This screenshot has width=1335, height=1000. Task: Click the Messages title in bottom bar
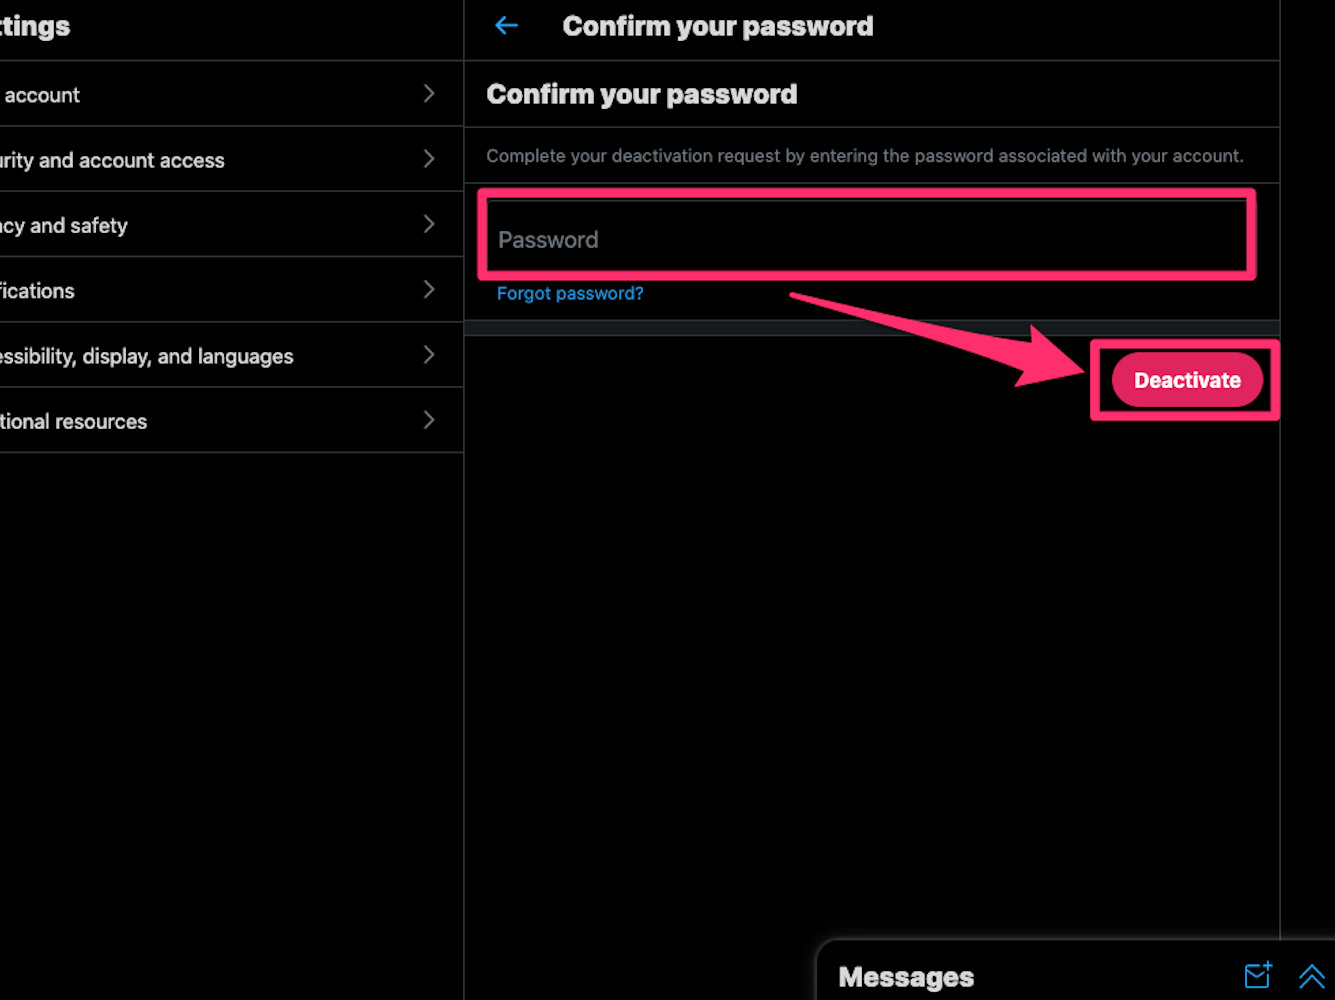point(906,977)
